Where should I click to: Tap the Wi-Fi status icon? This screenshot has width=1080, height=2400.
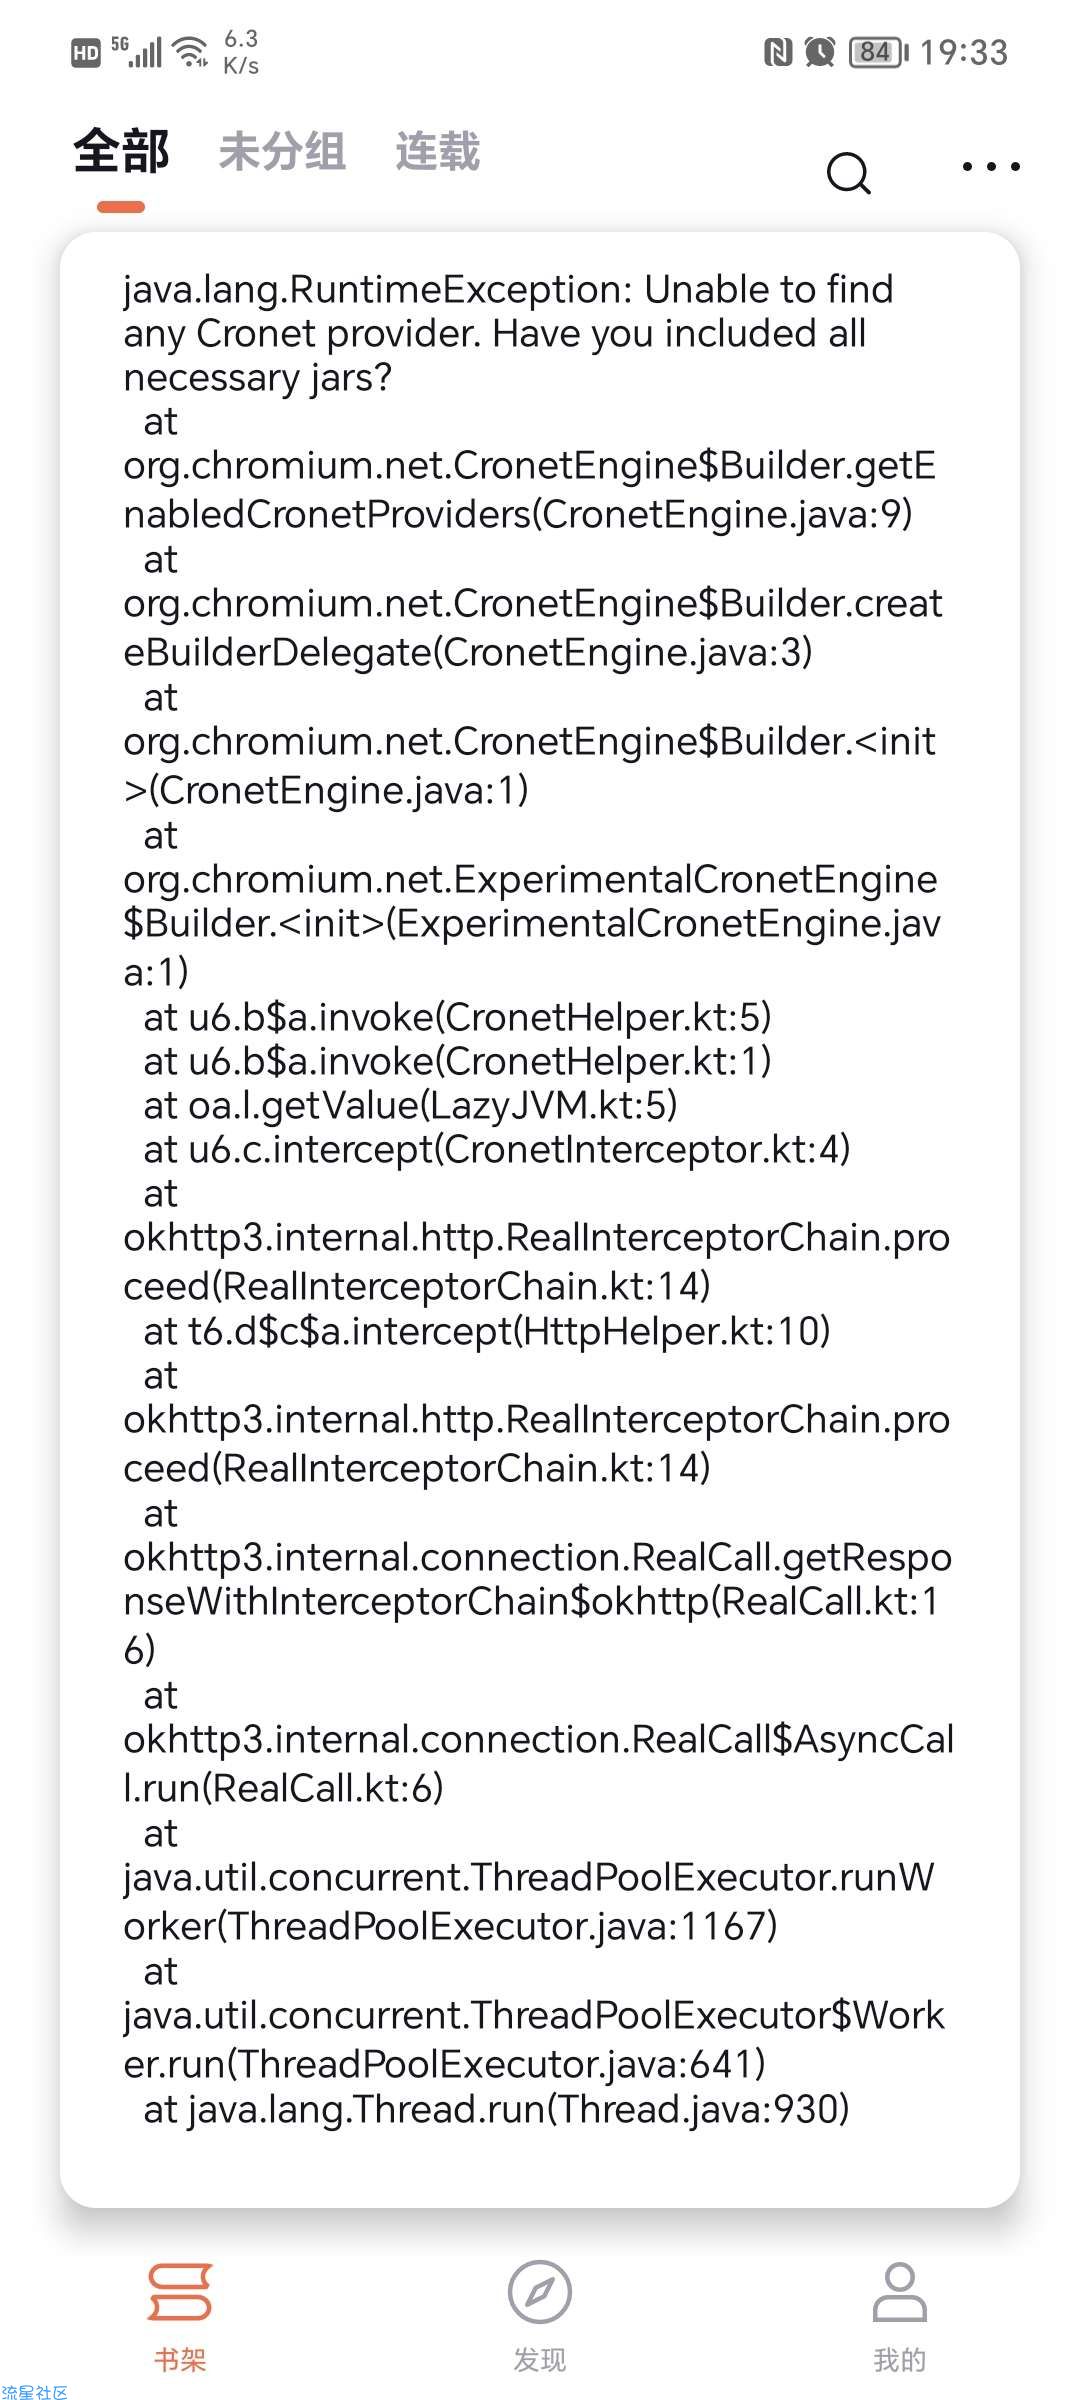click(190, 51)
